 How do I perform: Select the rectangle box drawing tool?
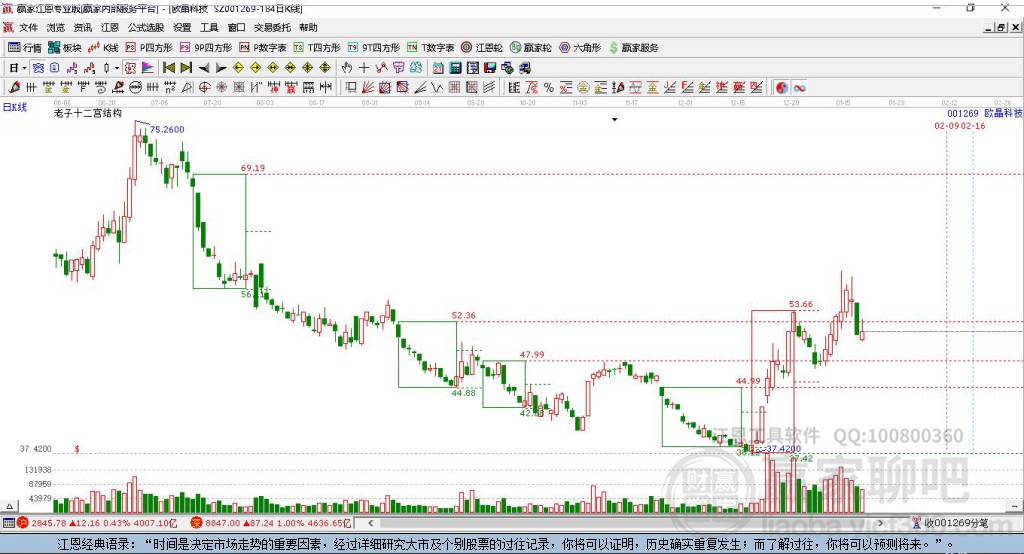[x=350, y=88]
